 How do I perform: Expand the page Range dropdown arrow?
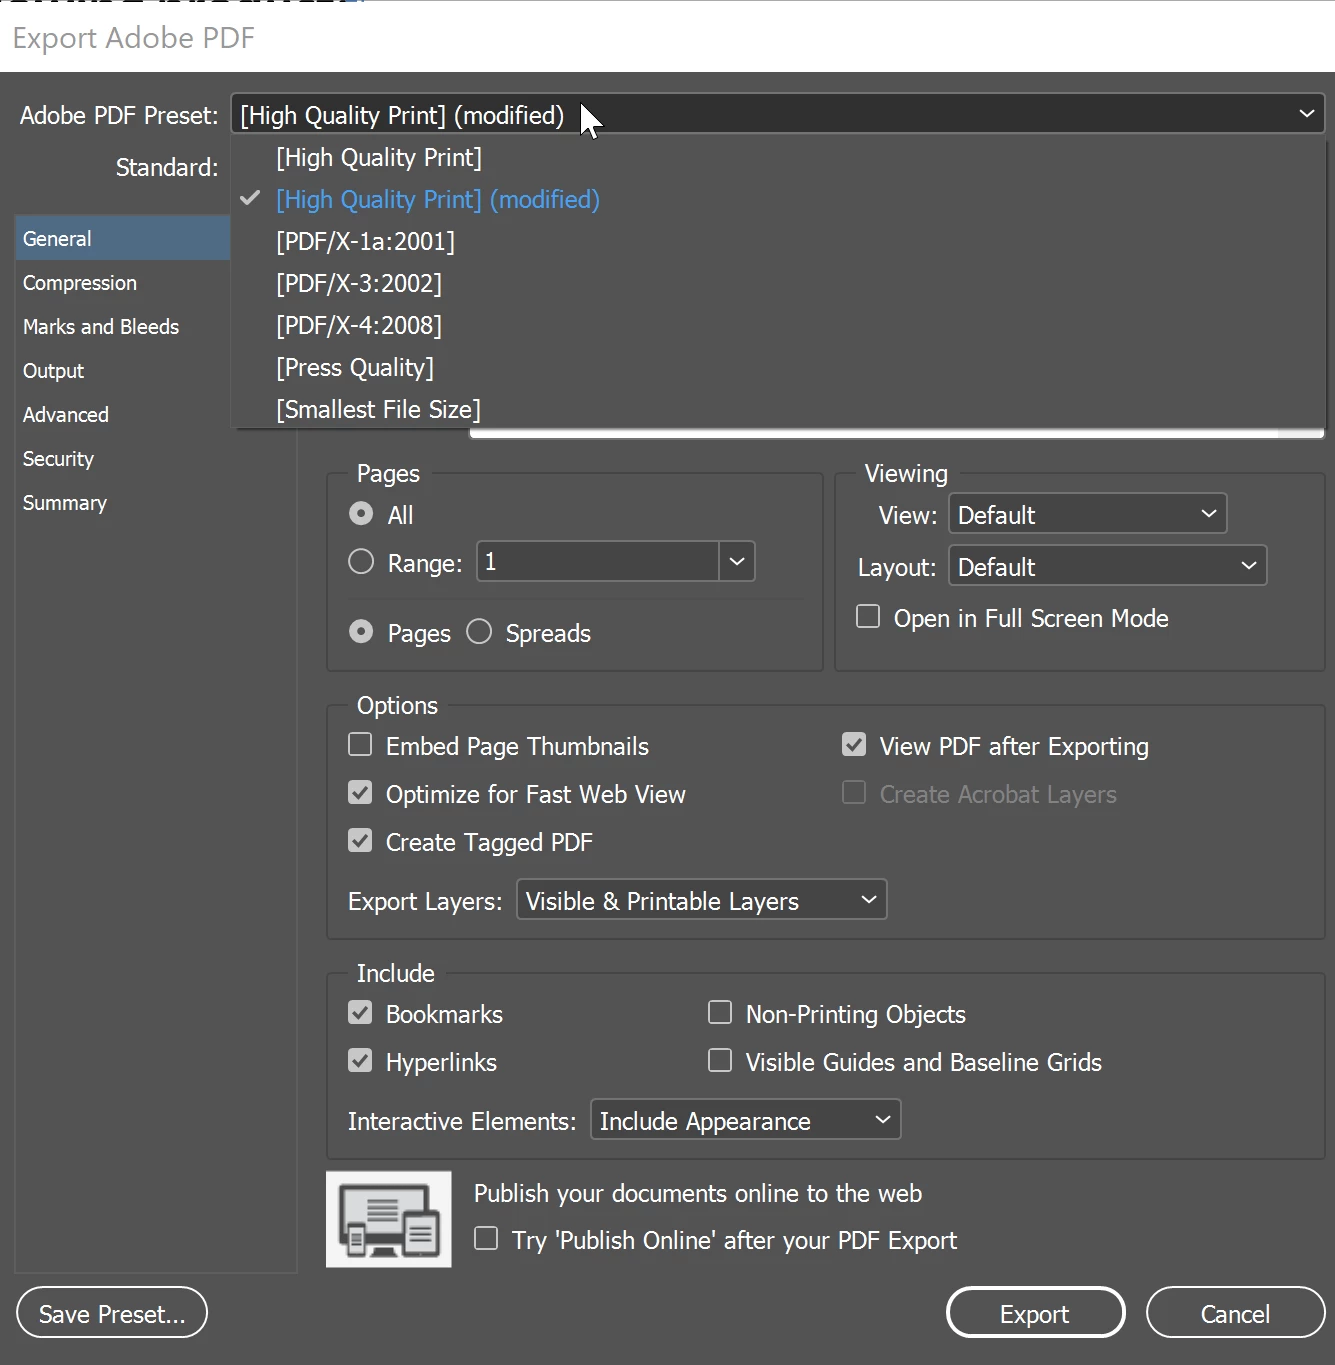737,561
